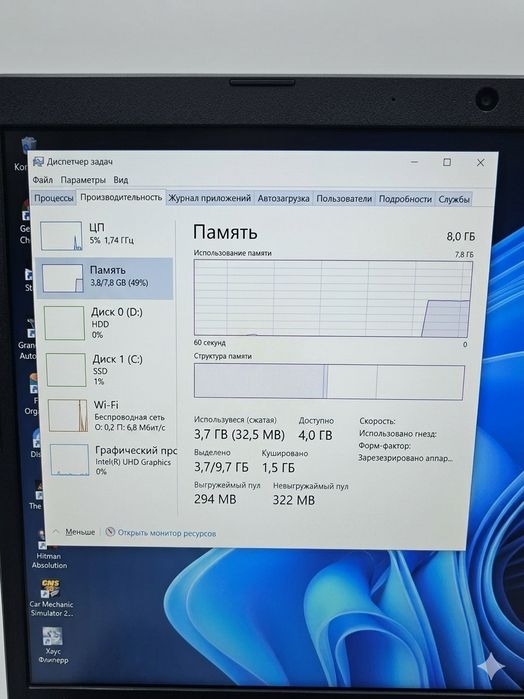
Task: Select the Intel(R) UHD Graphics entry
Action: (x=112, y=460)
